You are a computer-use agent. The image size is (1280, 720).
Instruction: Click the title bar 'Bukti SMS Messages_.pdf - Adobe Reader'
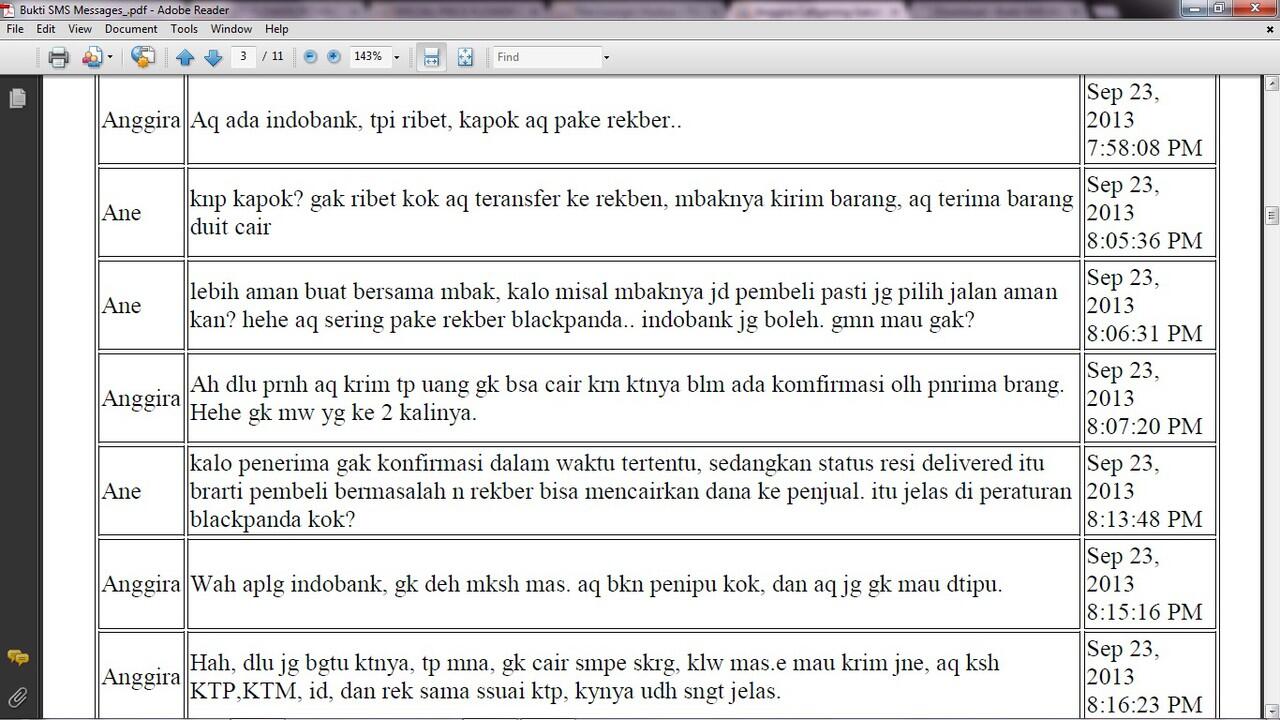(x=124, y=9)
